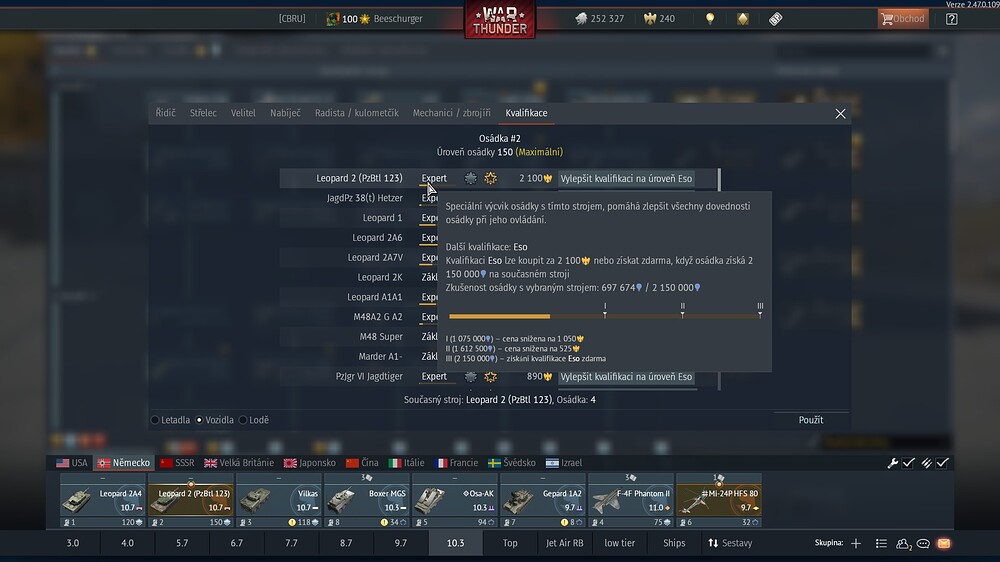Toggle checkbox beside the ammo slashes icon
The image size is (1000, 562).
[x=943, y=463]
